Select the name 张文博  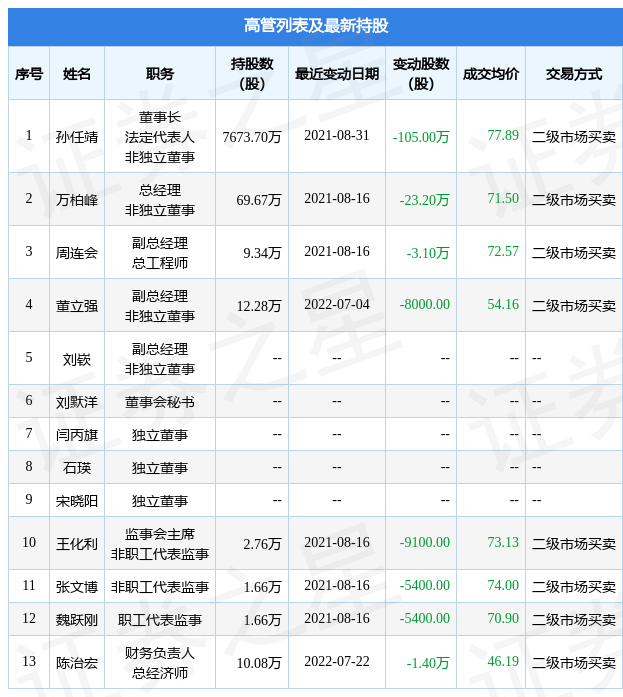coord(77,587)
